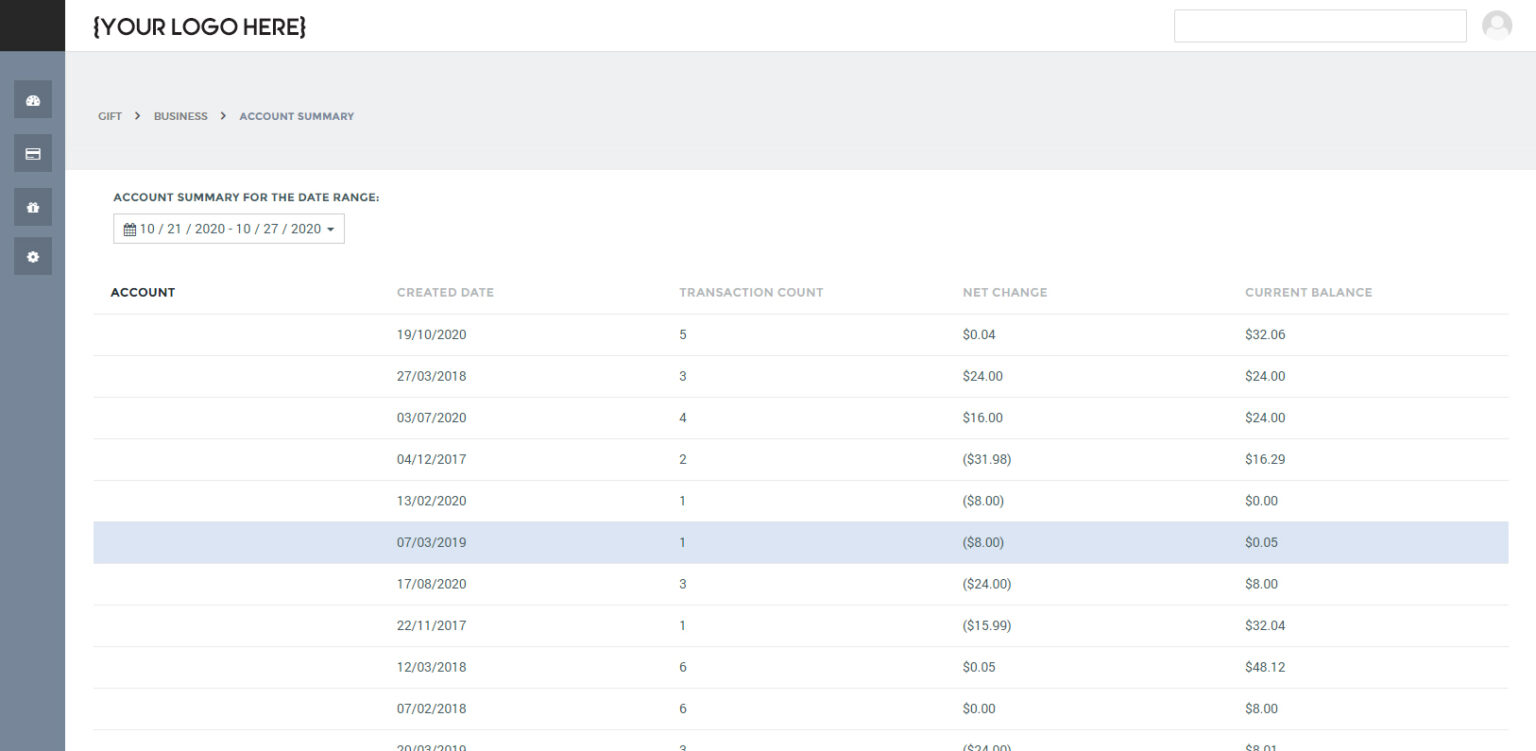Click the search field in header
This screenshot has height=751, width=1536.
[x=1319, y=26]
